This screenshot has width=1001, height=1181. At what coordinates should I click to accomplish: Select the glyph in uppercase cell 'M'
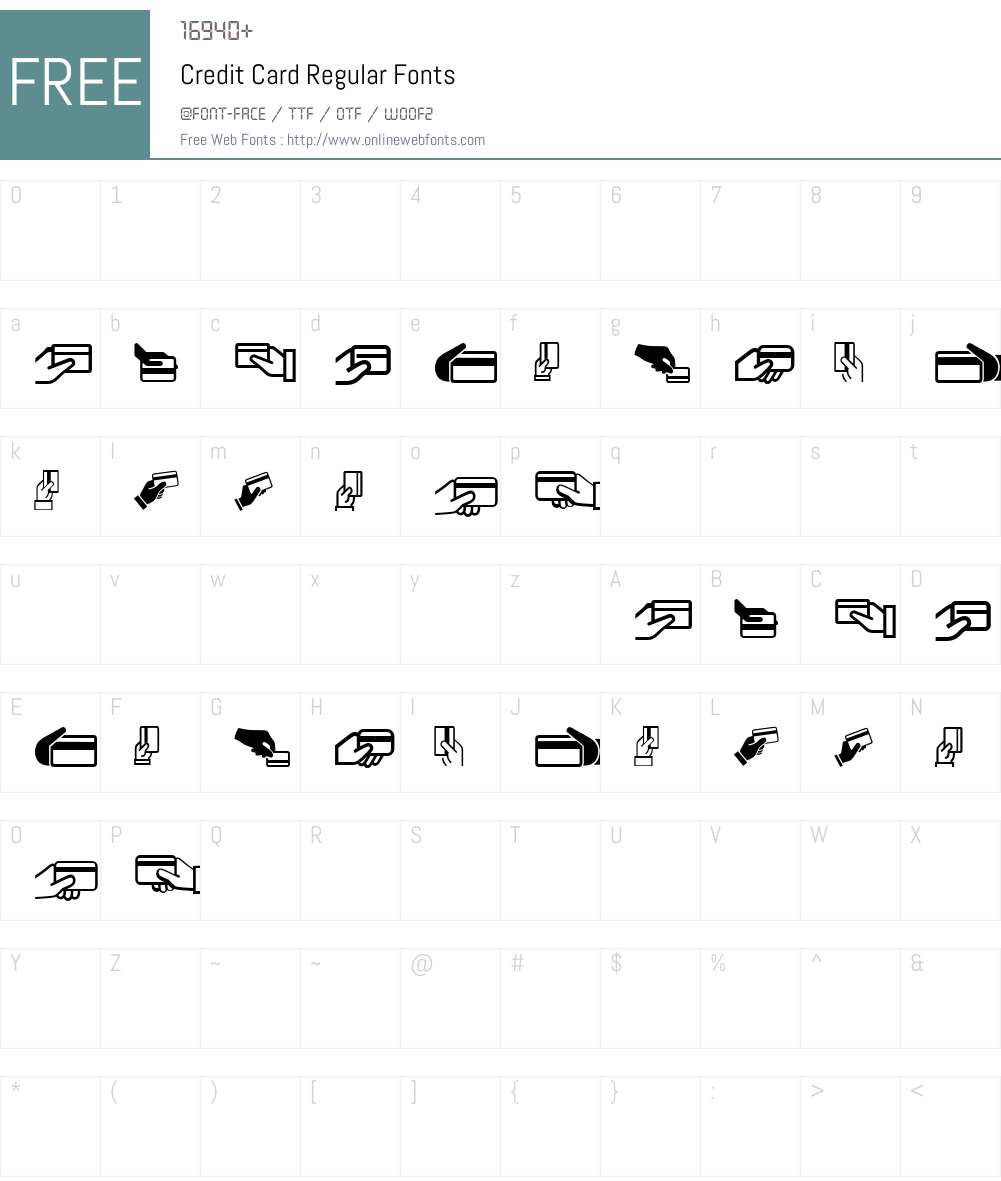(x=853, y=746)
